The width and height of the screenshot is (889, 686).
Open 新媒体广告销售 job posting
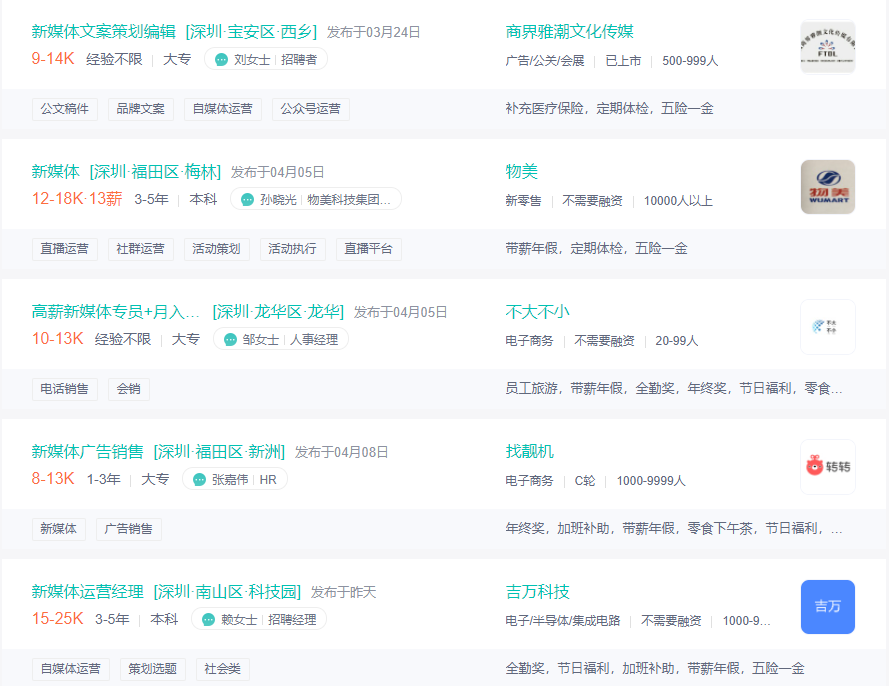(87, 452)
